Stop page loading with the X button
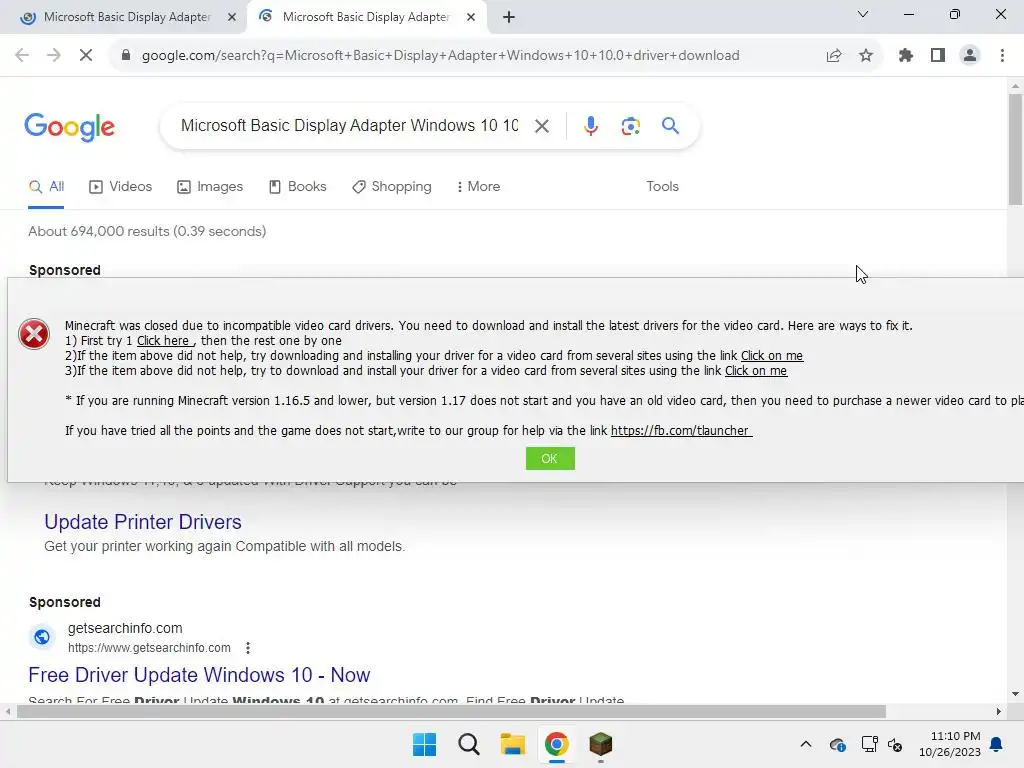 click(x=86, y=56)
